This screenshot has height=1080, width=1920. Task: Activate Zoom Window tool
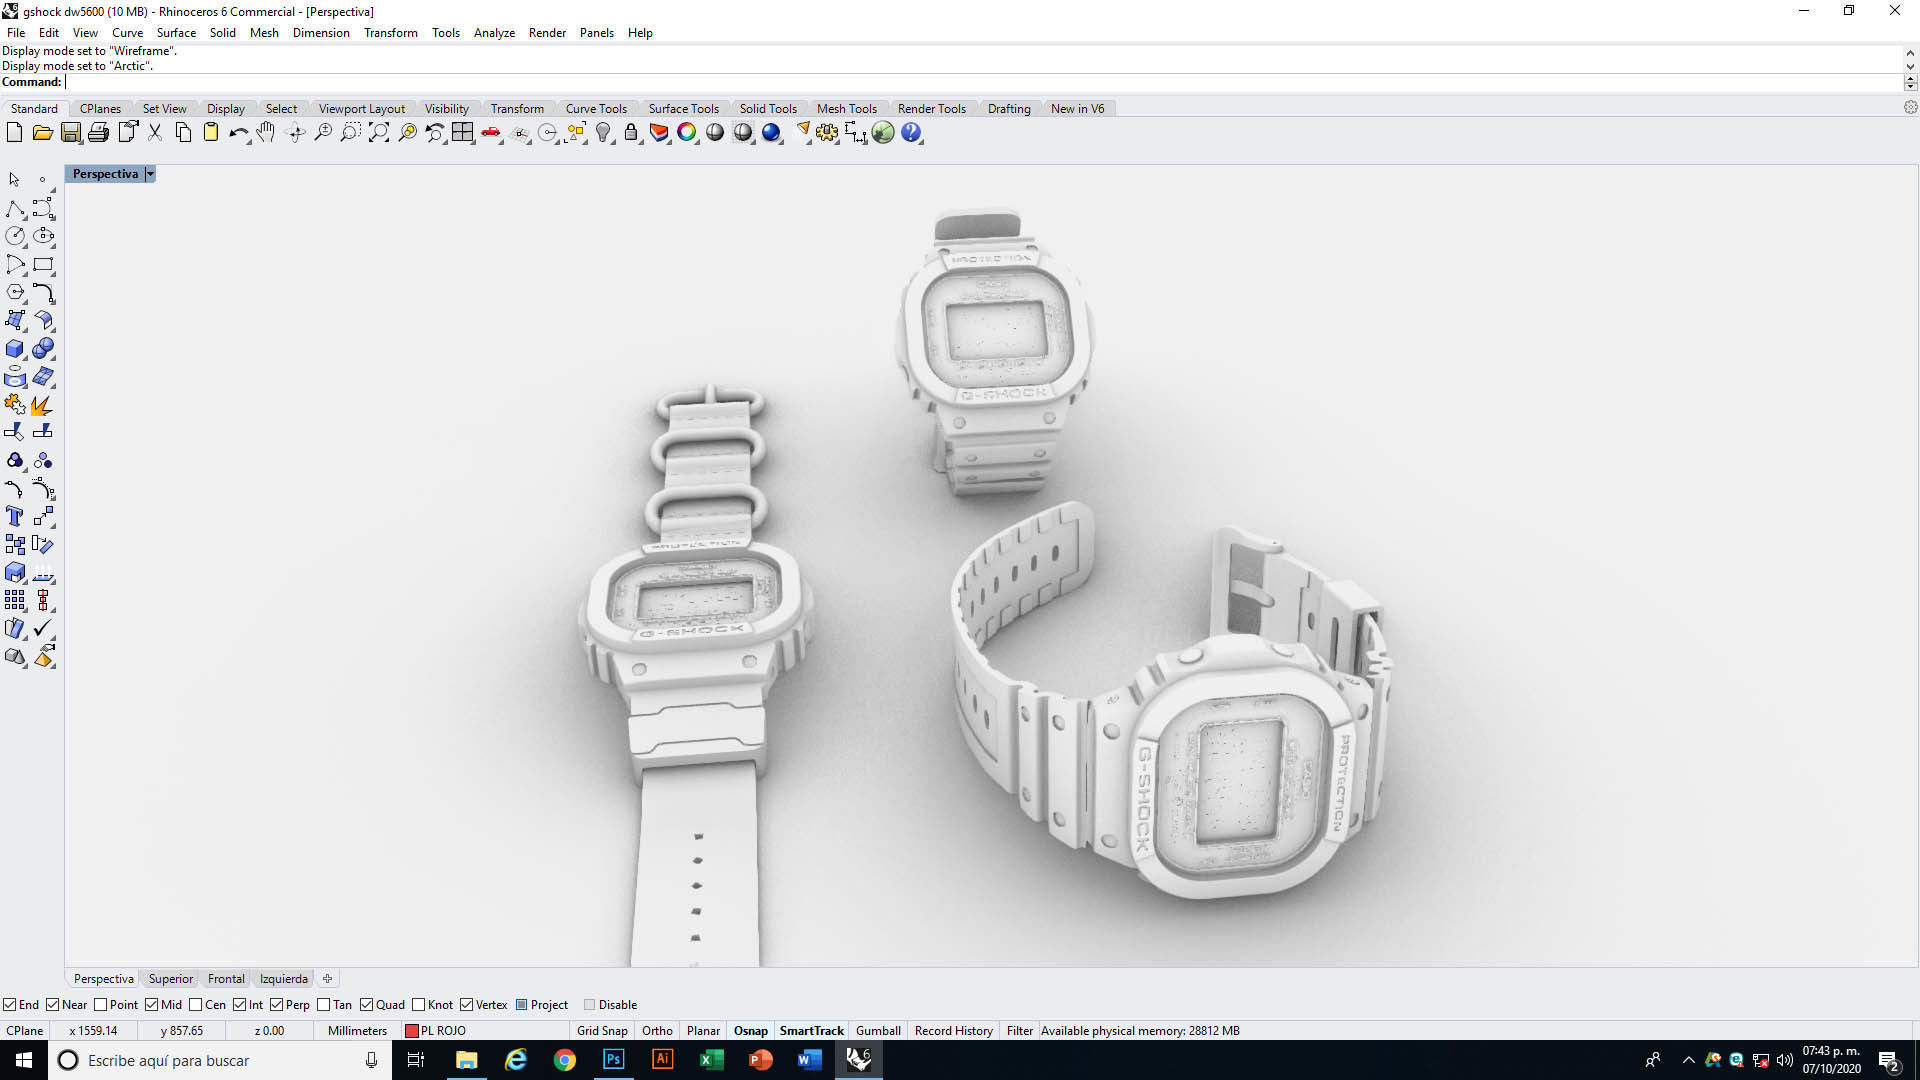click(351, 133)
